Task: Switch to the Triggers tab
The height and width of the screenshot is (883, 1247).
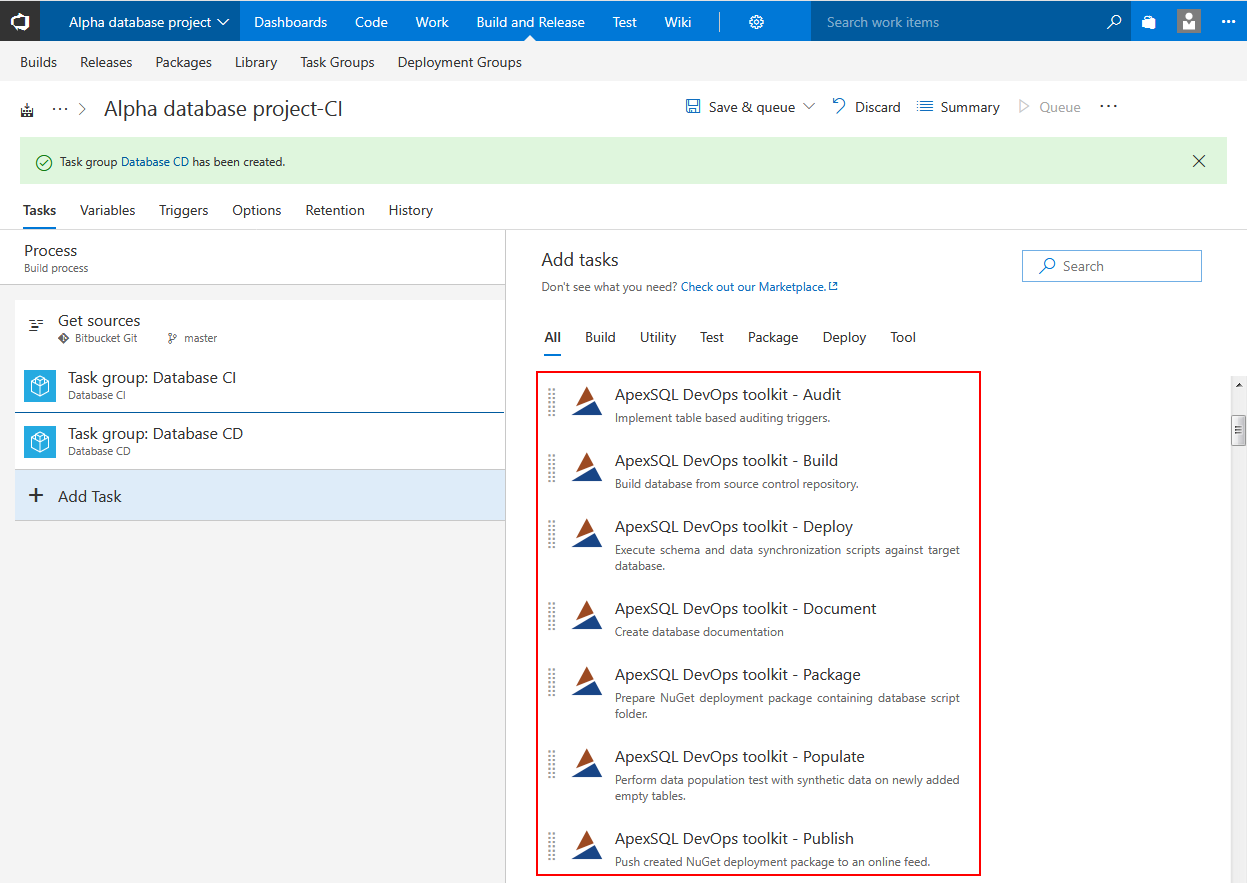Action: [x=184, y=210]
